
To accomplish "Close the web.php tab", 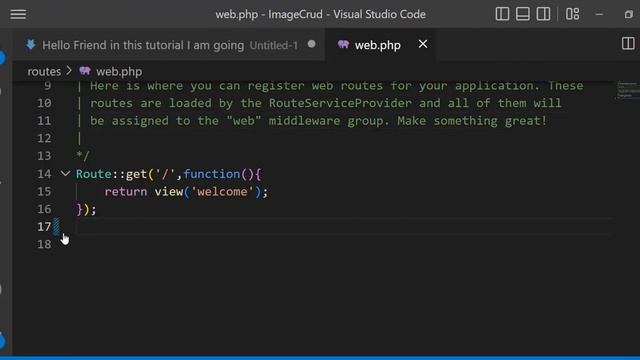I will pyautogui.click(x=423, y=44).
